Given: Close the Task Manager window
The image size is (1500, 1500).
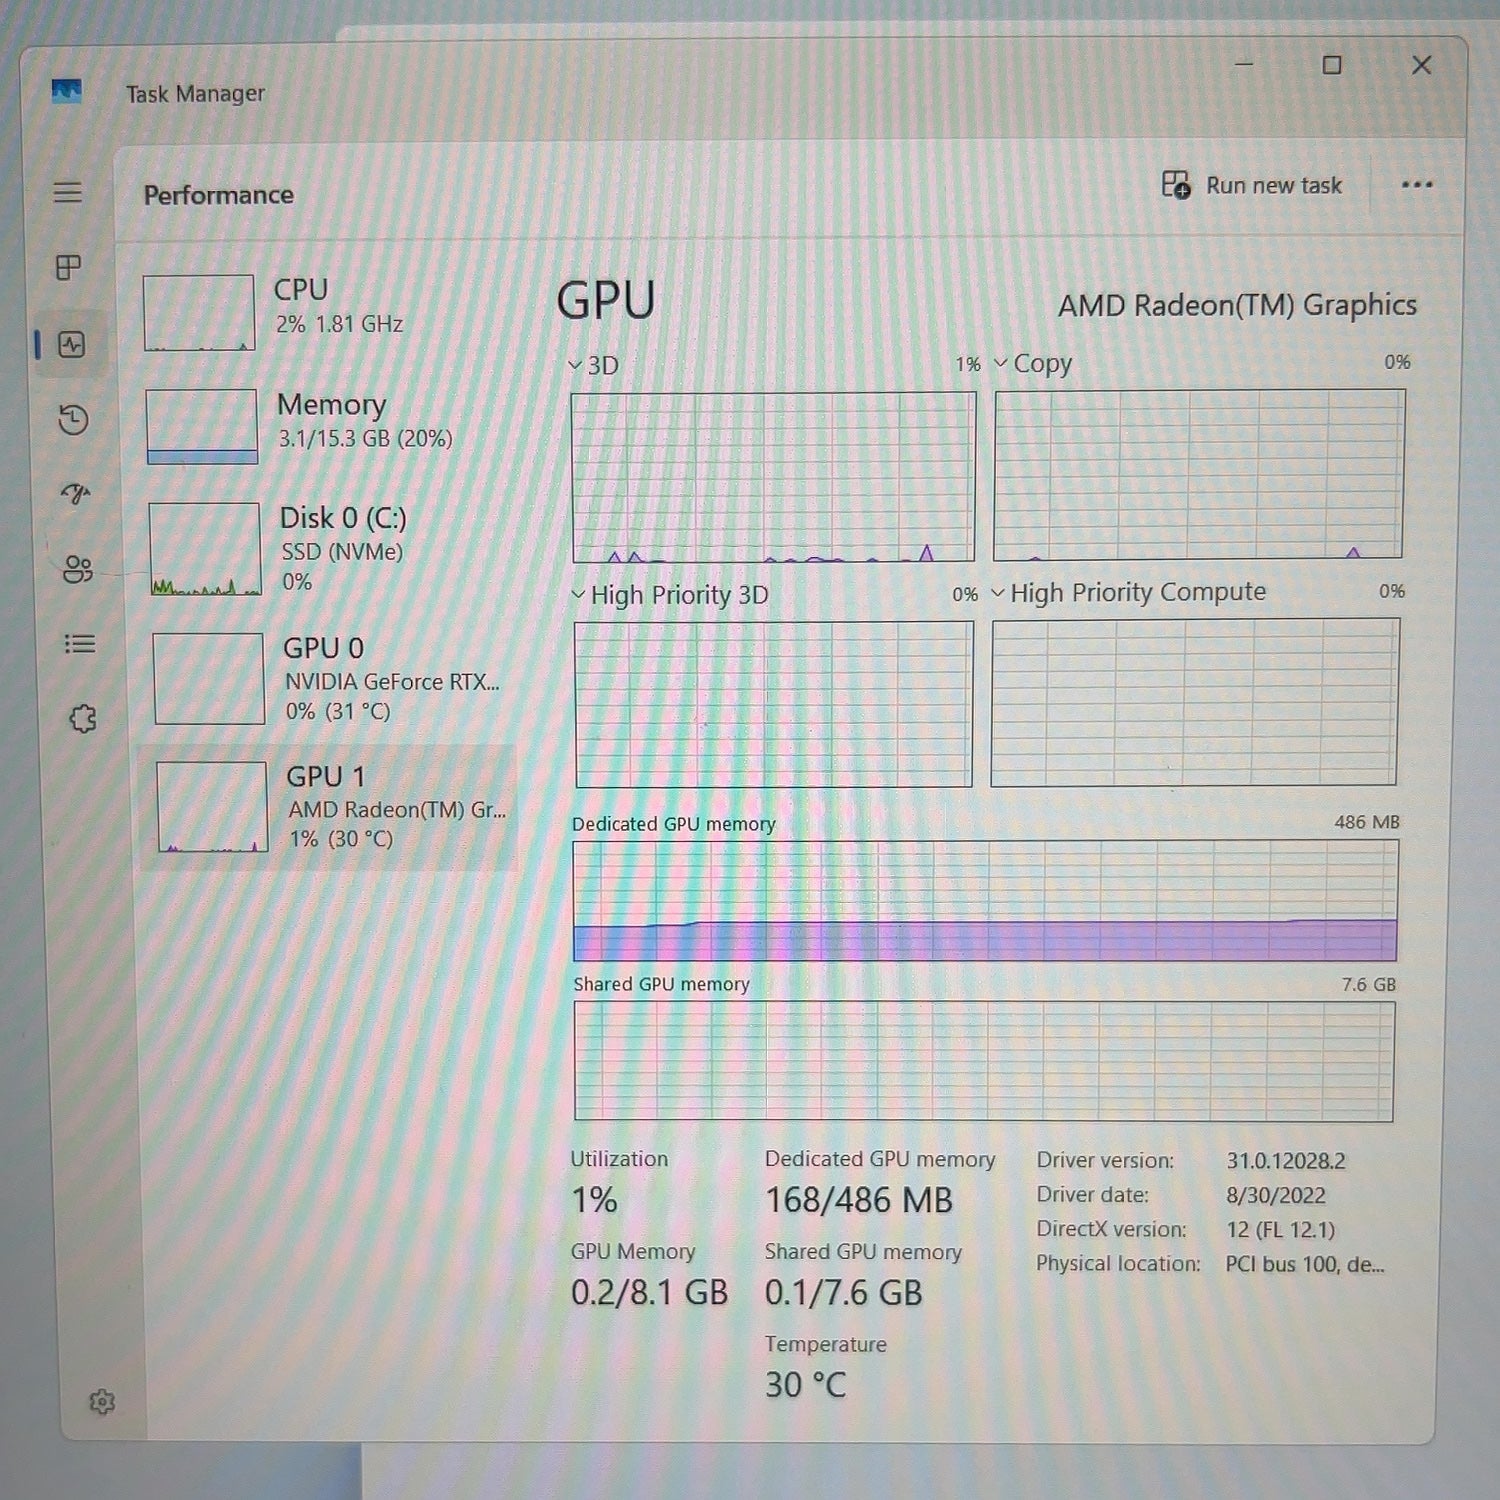Looking at the screenshot, I should pos(1421,66).
